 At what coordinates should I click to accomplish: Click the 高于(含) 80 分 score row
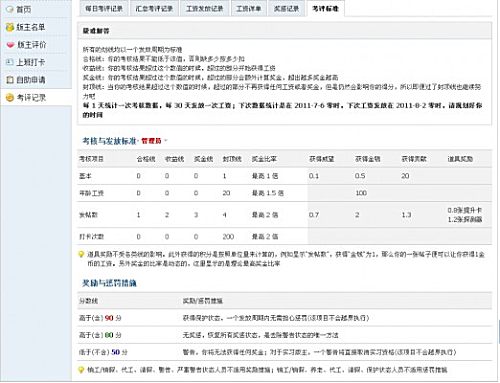(x=284, y=335)
